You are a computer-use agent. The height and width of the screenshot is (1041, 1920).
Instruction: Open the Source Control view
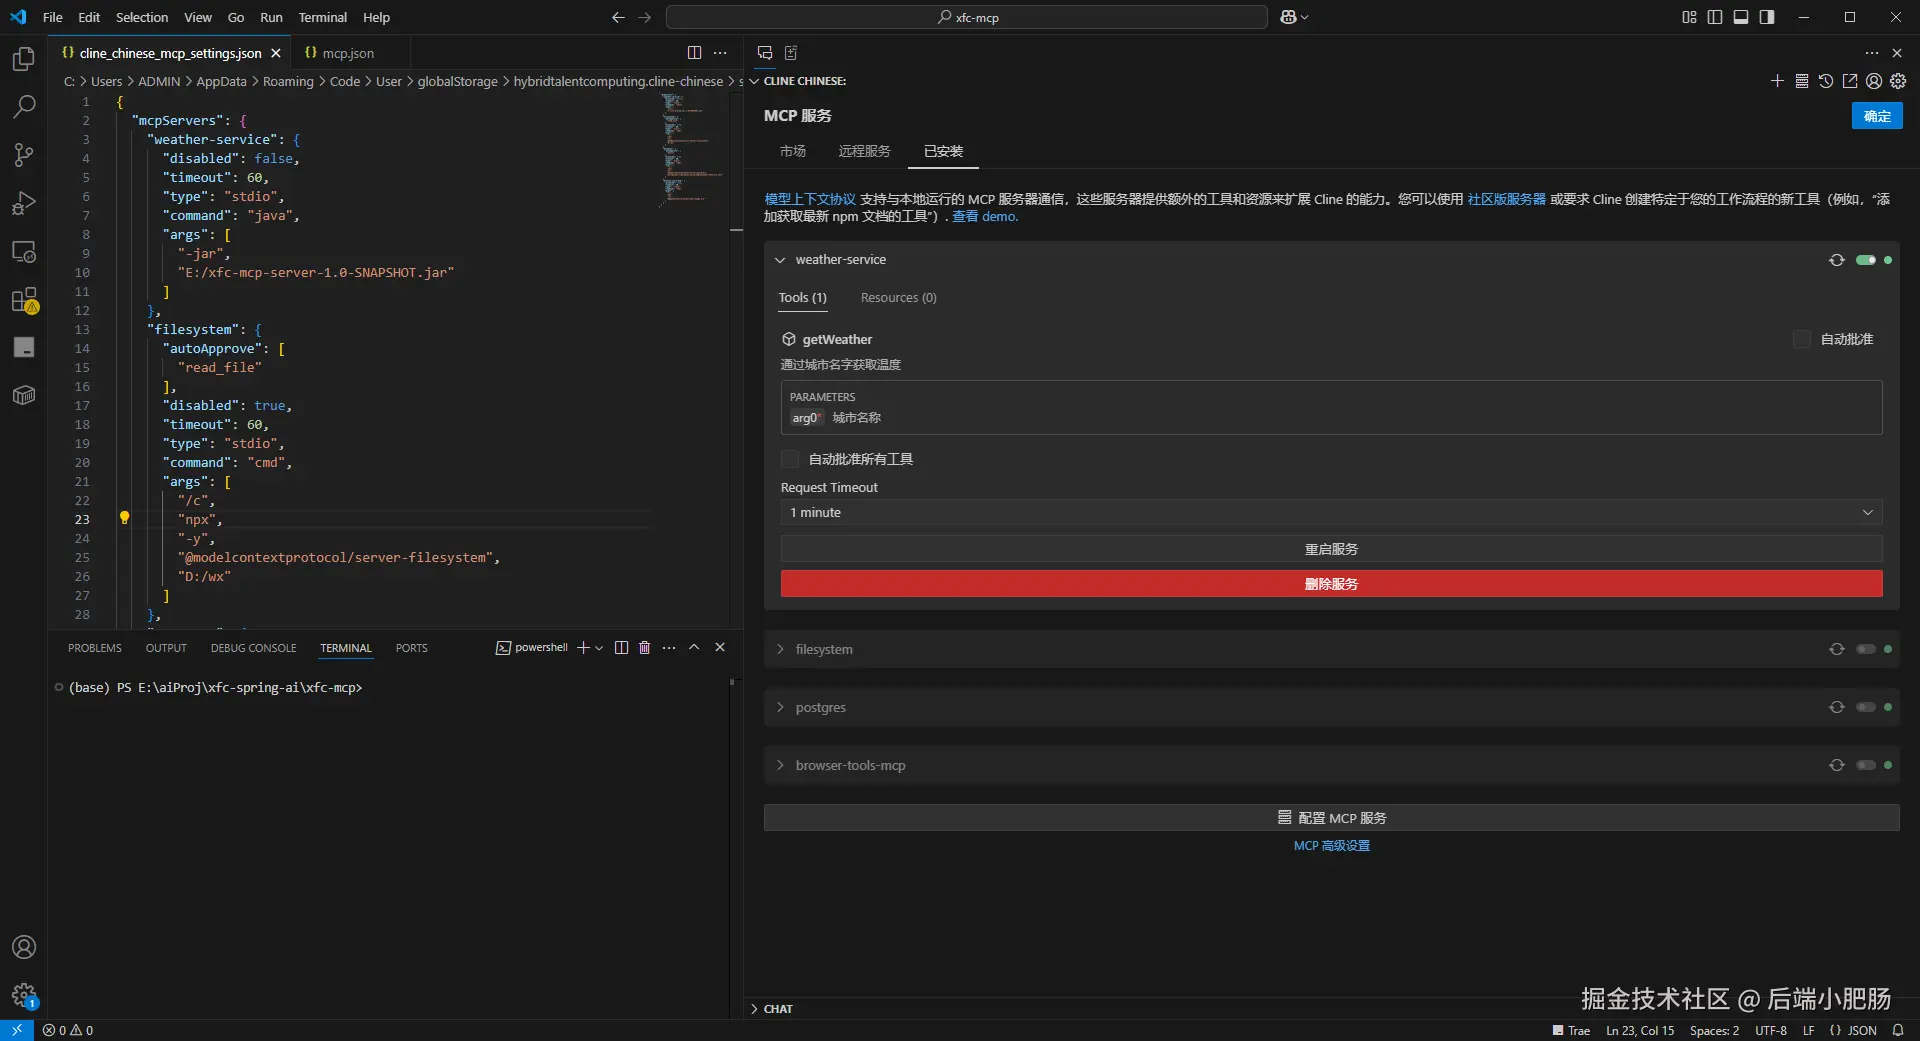[24, 154]
